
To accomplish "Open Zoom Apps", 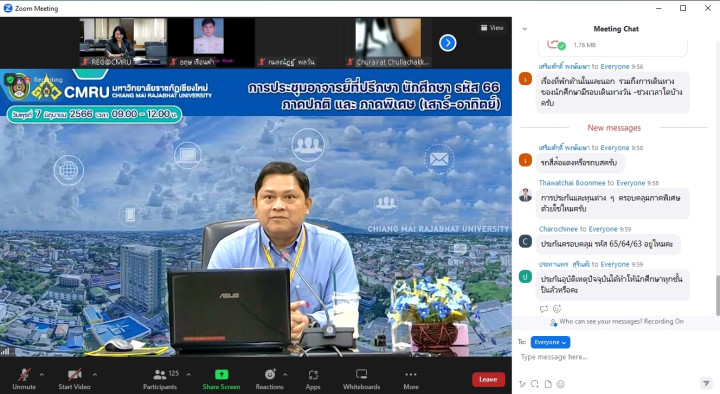I will tap(313, 379).
